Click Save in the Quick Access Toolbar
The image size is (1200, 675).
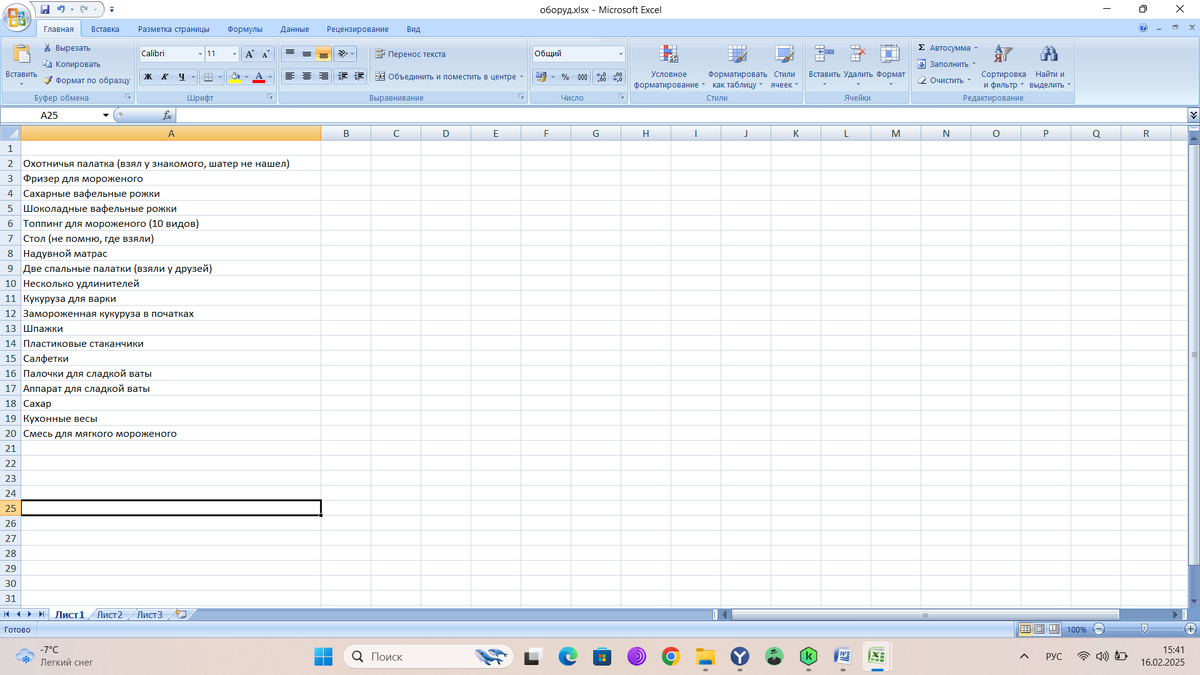45,9
